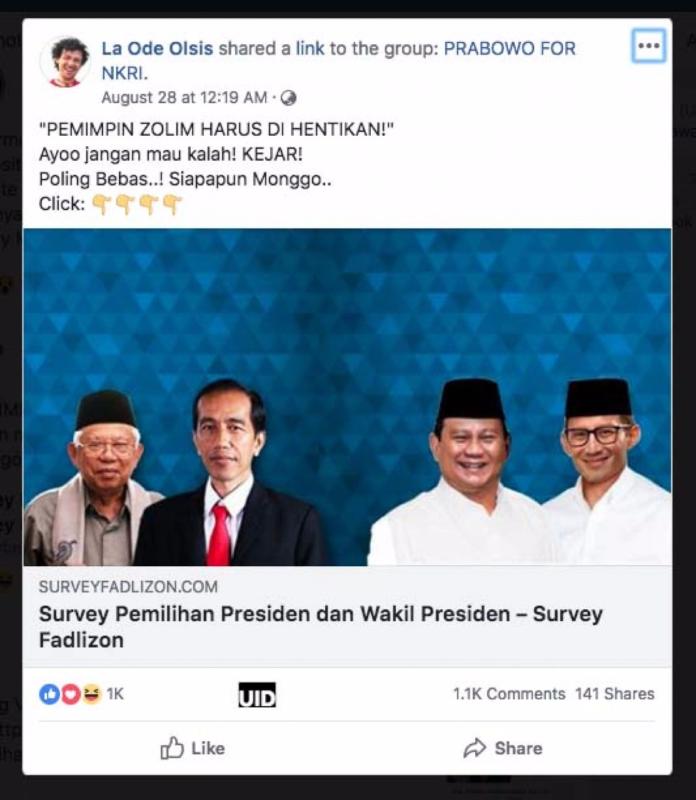696x800 pixels.
Task: Click La Ode Olsis profile picture
Action: point(66,62)
